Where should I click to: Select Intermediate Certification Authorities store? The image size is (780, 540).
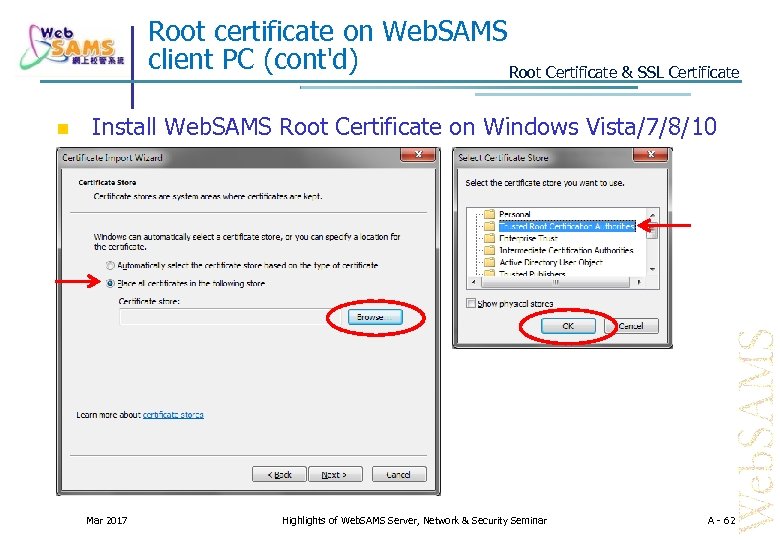566,250
